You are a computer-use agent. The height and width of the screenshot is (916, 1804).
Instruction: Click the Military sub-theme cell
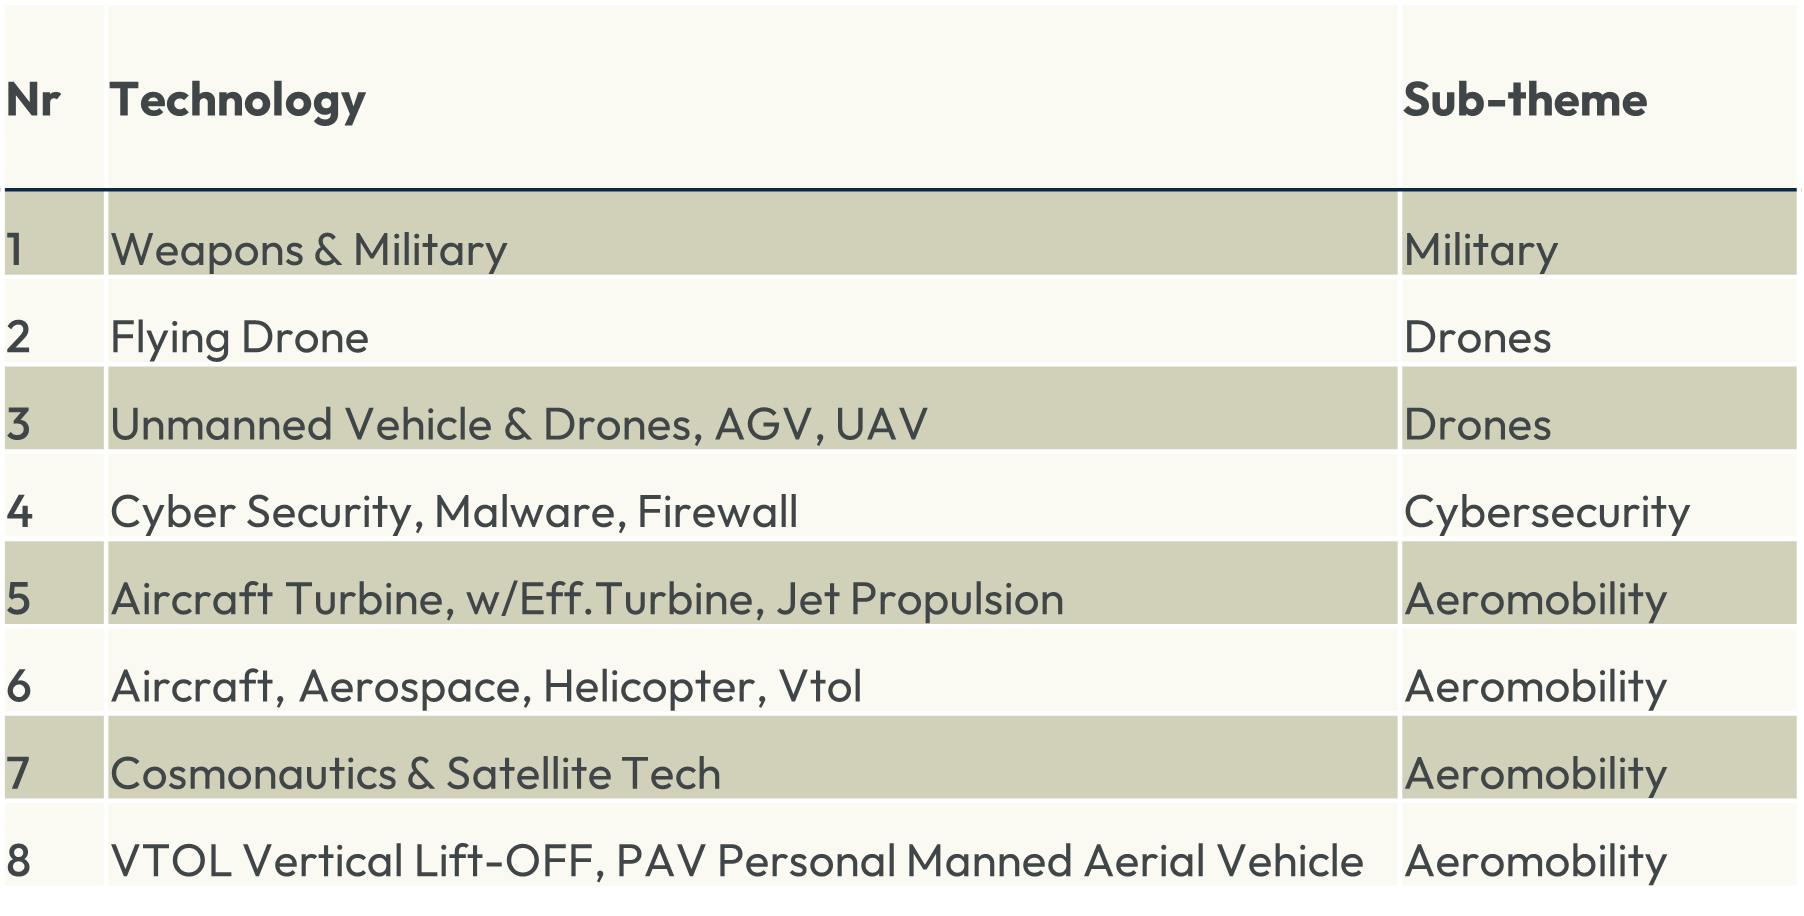[x=1480, y=250]
